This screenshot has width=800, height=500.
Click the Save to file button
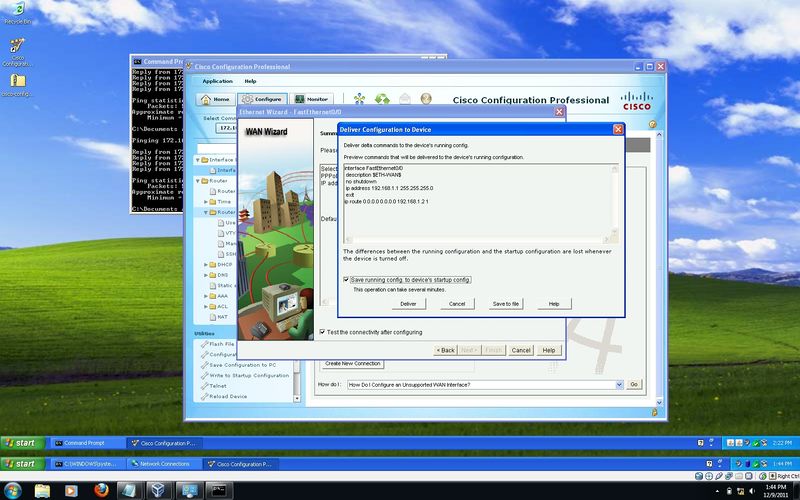(x=506, y=304)
